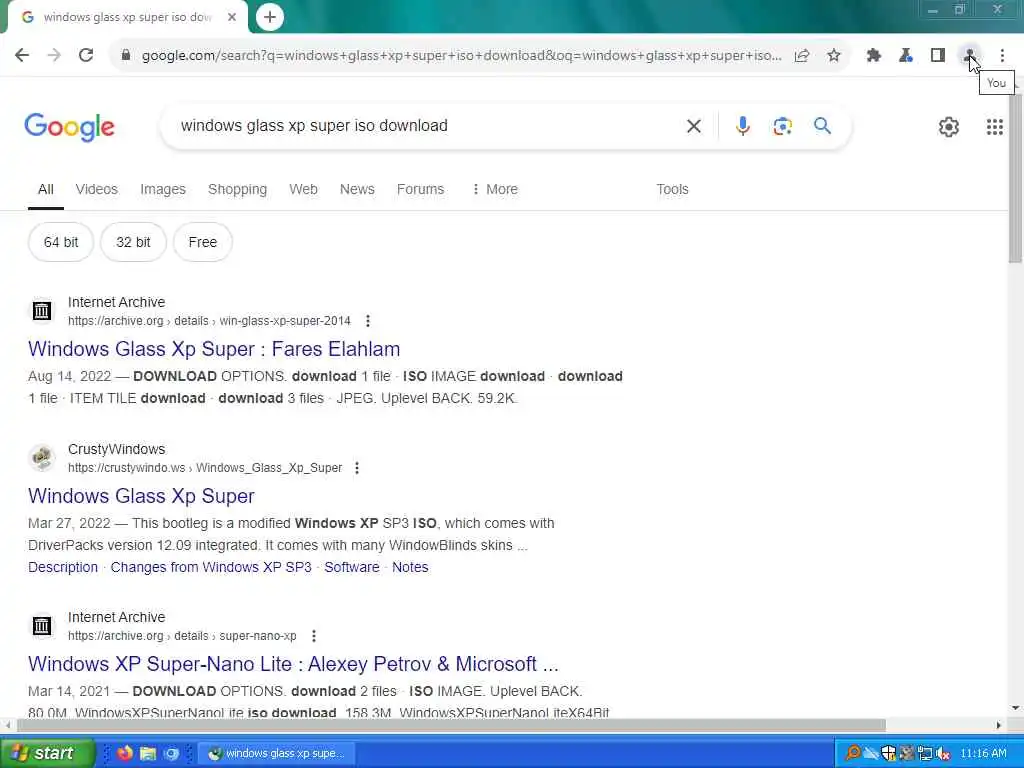Viewport: 1024px width, 768px height.
Task: Apply the 32 bit filter chip
Action: (x=133, y=242)
